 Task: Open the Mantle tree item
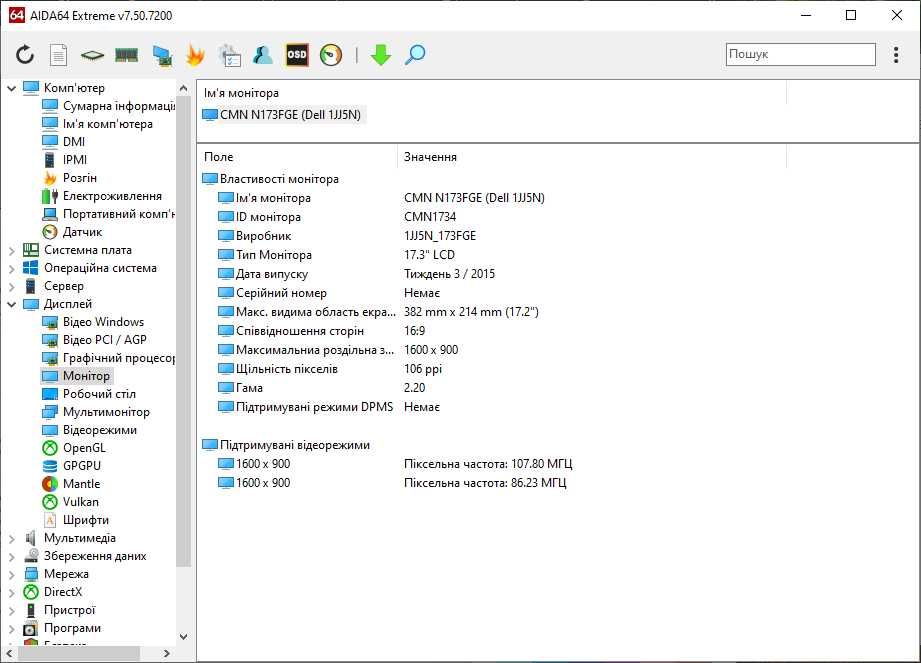coord(72,484)
